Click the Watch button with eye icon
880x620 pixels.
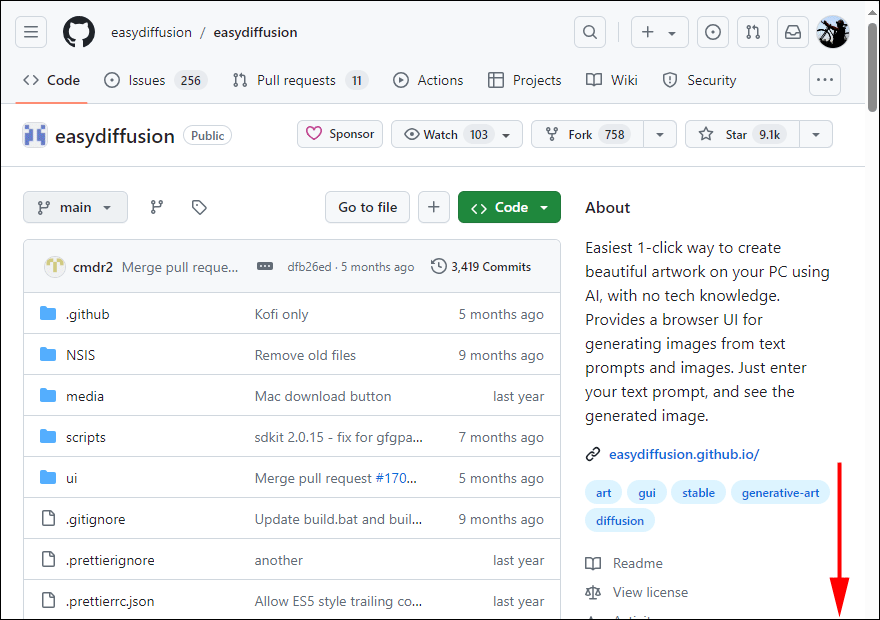pos(457,134)
